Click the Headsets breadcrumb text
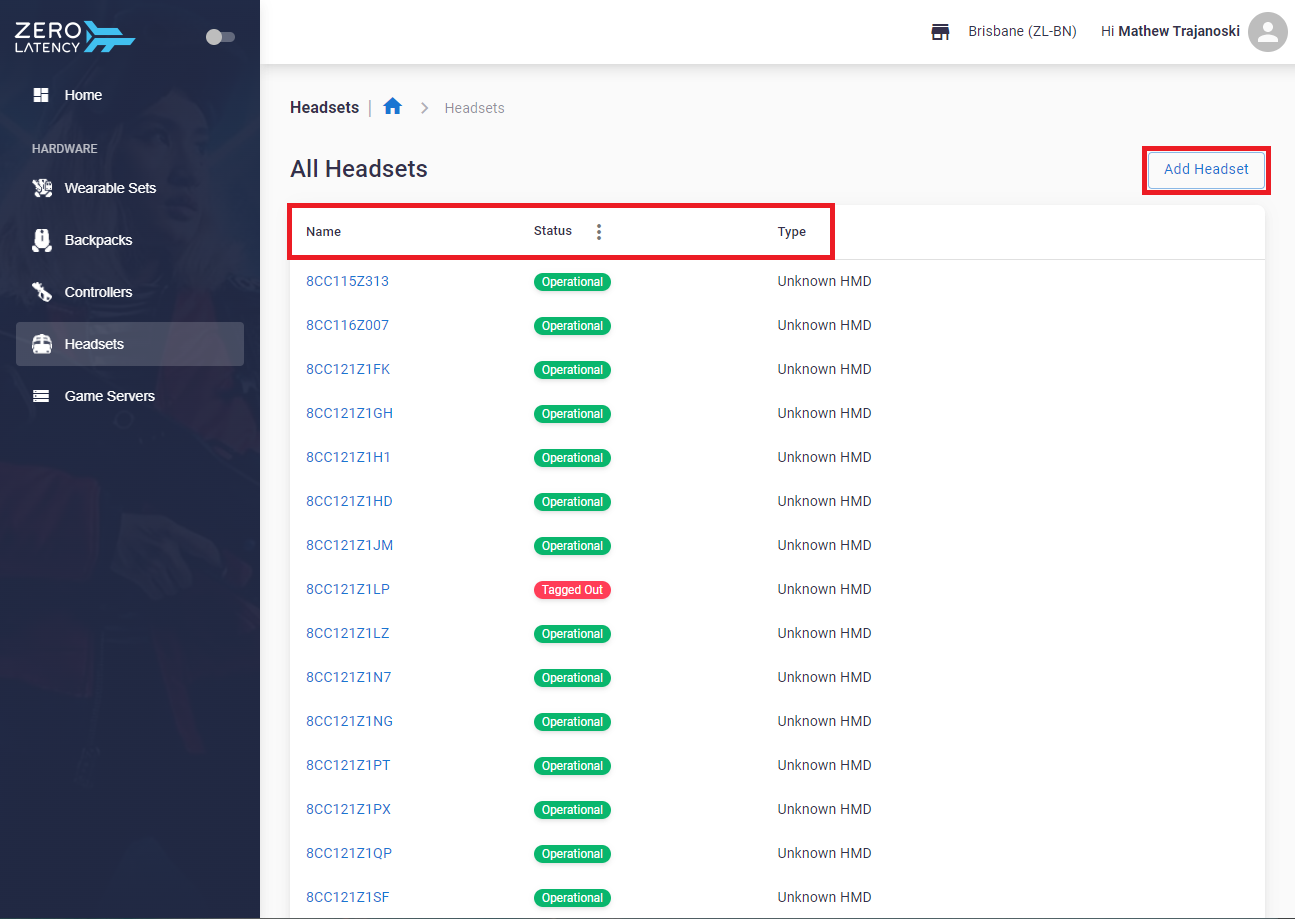Viewport: 1295px width, 919px height. pos(474,108)
